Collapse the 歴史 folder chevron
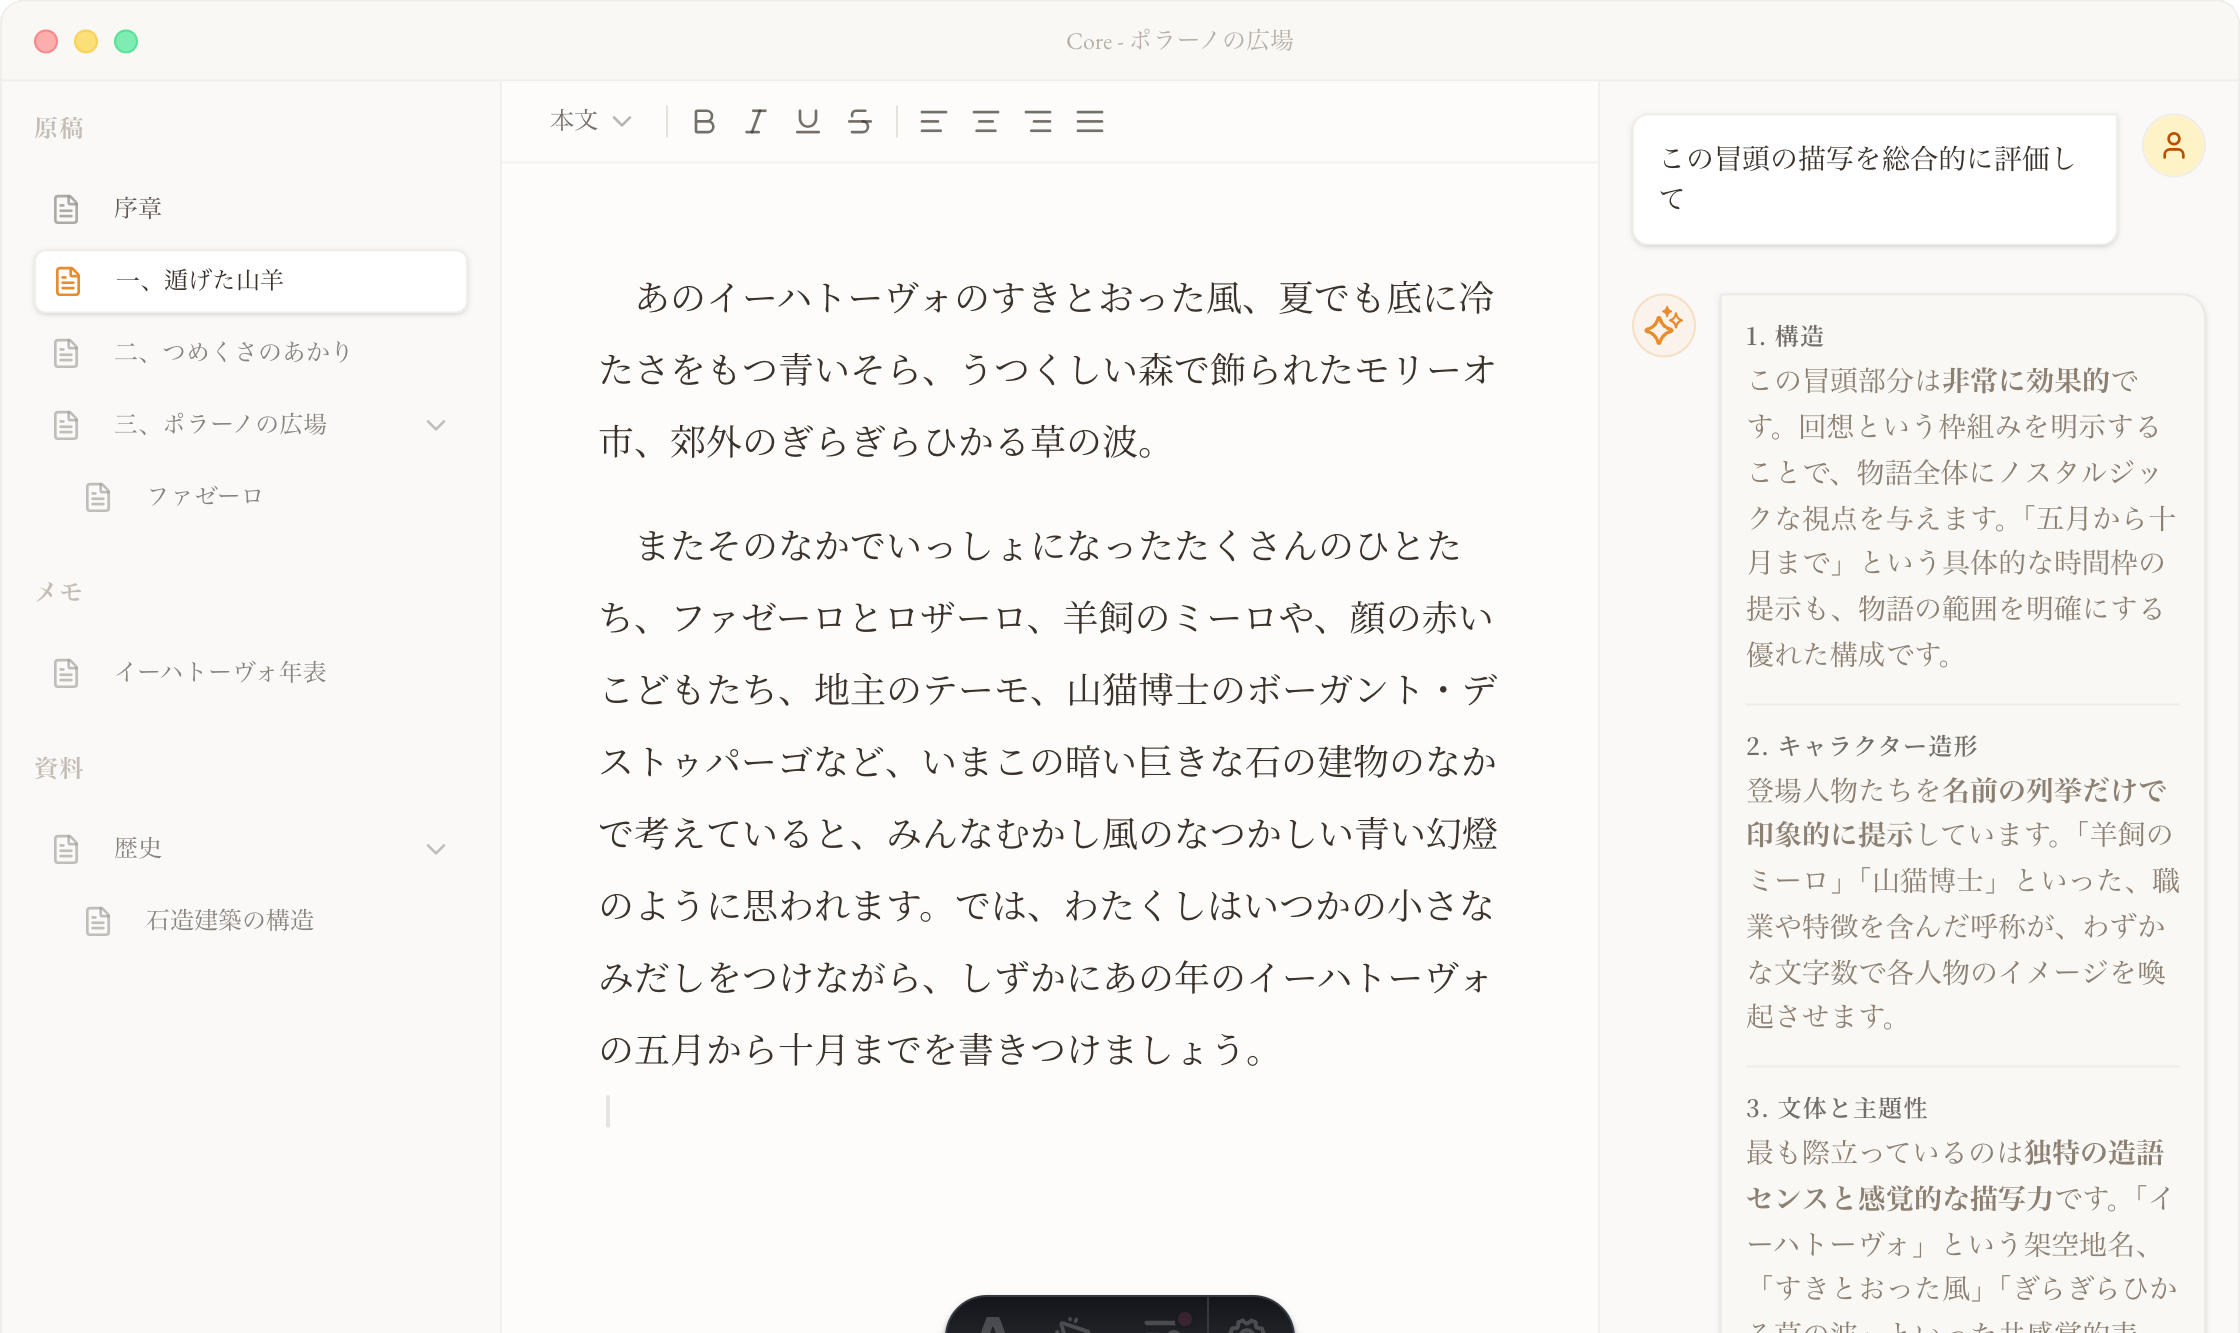The height and width of the screenshot is (1333, 2240). [436, 849]
